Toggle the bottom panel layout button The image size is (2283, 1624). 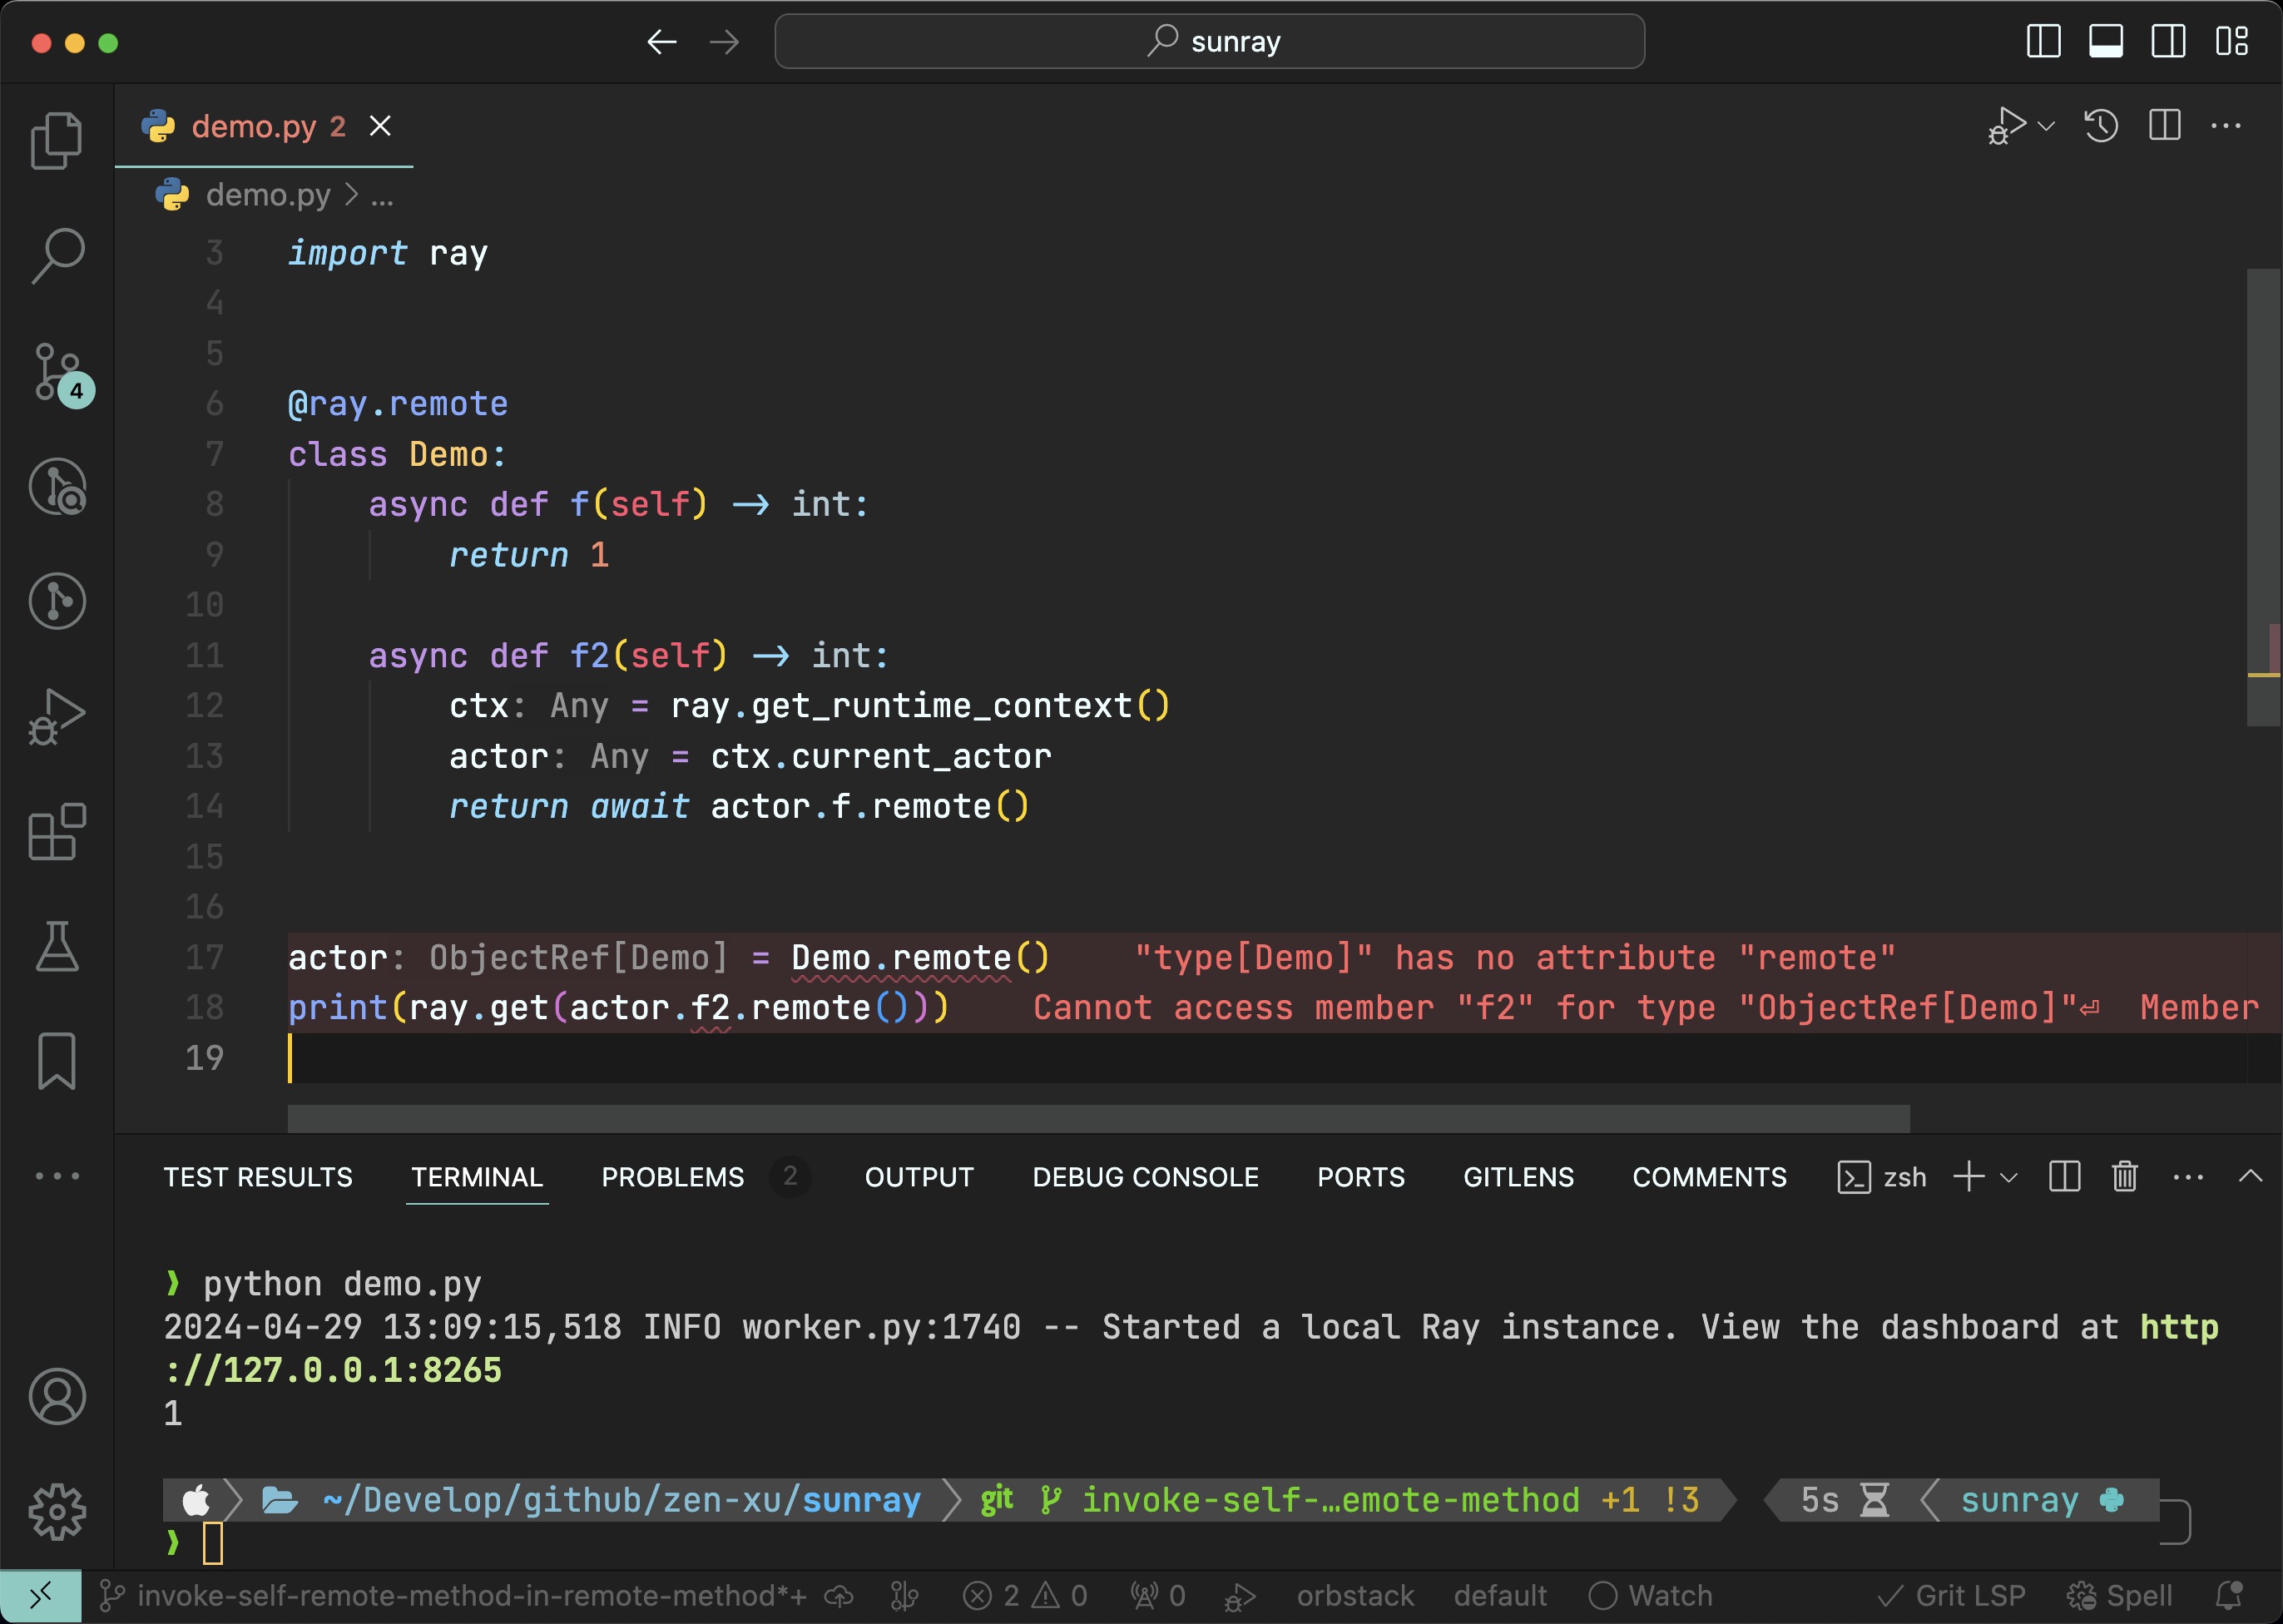[x=2106, y=42]
